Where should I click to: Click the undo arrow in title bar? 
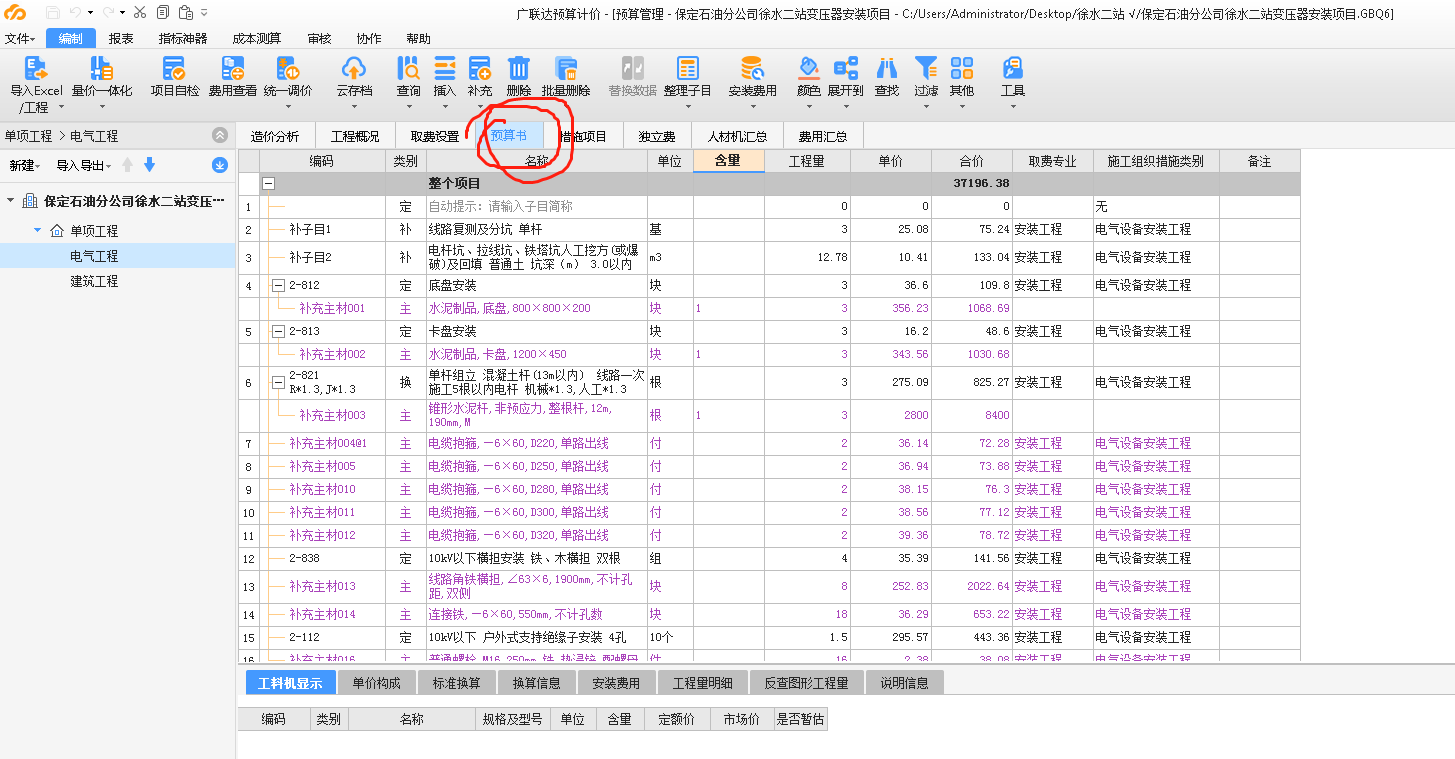point(75,13)
